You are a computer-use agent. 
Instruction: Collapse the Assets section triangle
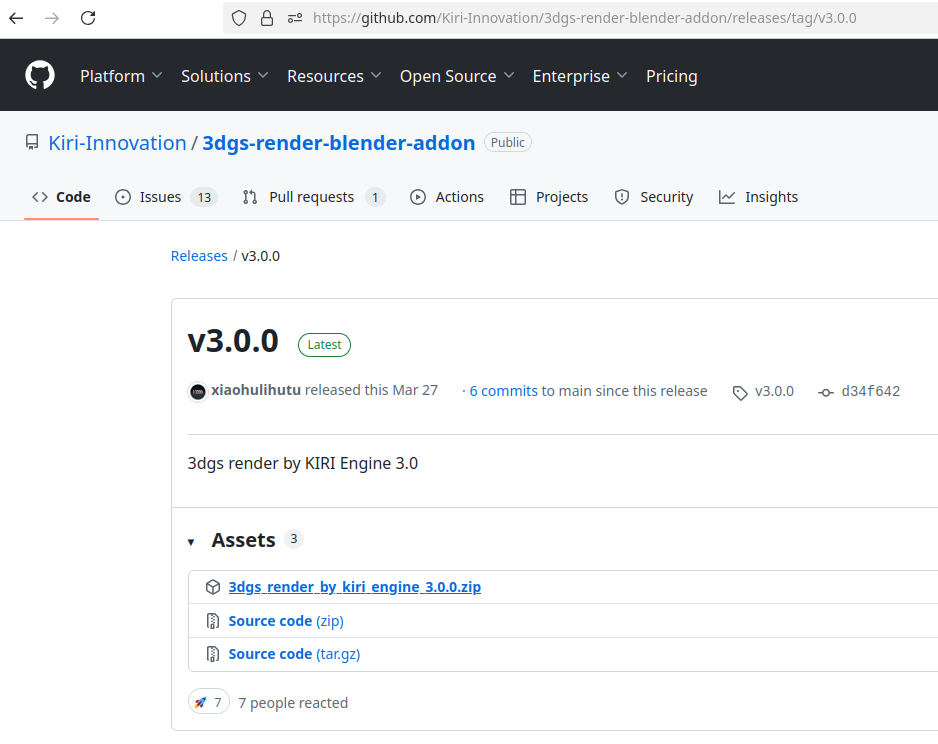point(191,542)
